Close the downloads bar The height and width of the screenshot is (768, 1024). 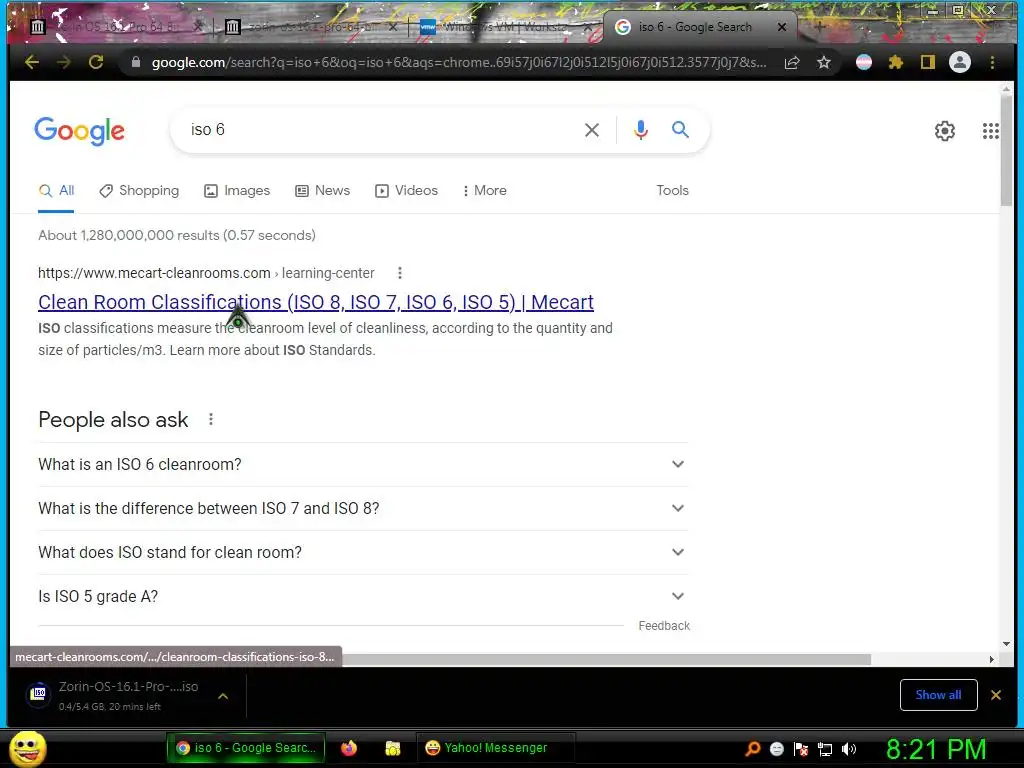pos(995,695)
